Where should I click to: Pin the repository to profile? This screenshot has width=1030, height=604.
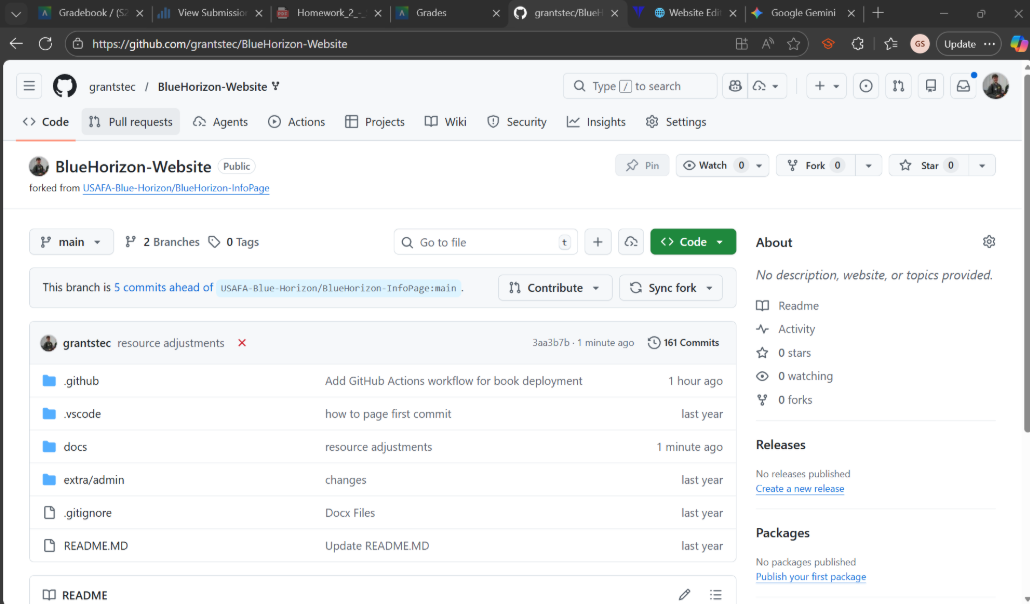point(642,166)
